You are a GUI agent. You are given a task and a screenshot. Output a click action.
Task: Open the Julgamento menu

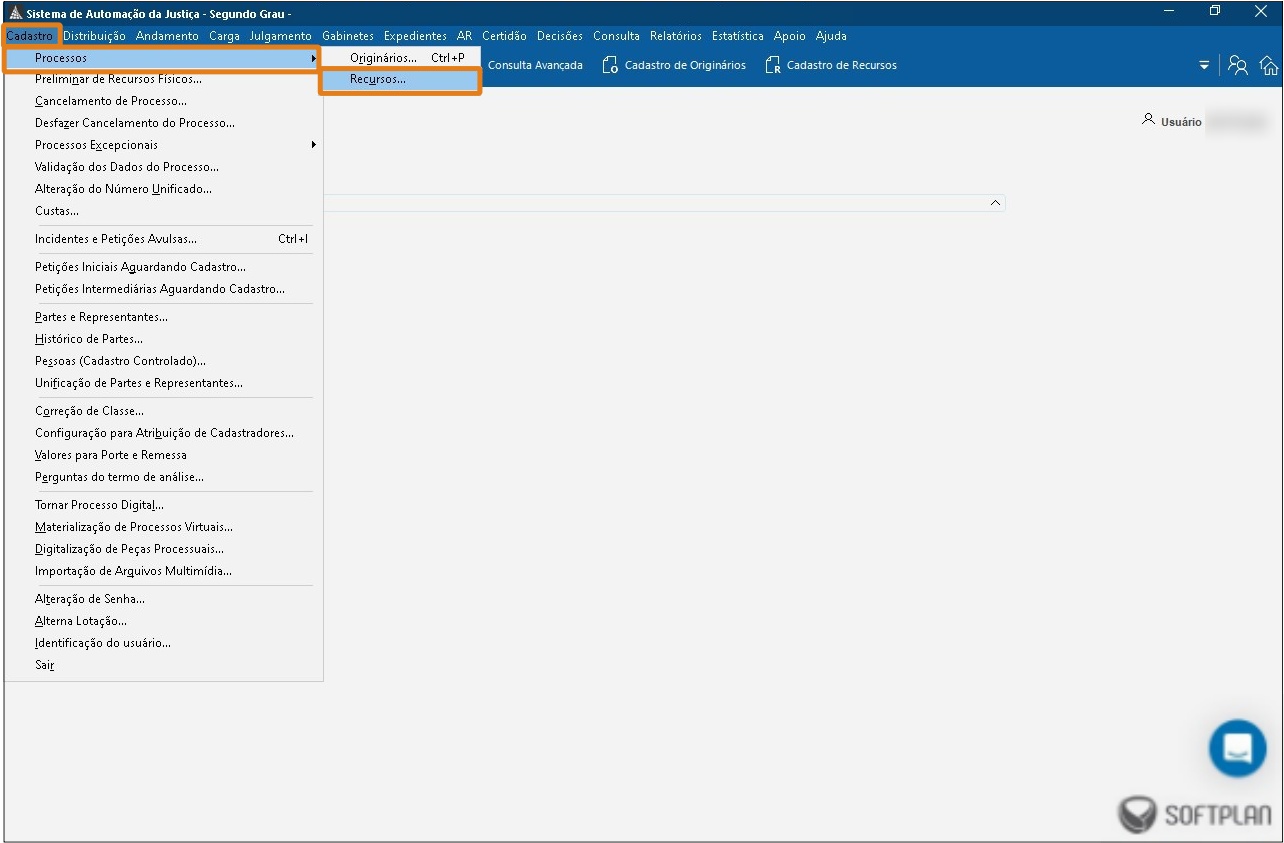click(280, 36)
